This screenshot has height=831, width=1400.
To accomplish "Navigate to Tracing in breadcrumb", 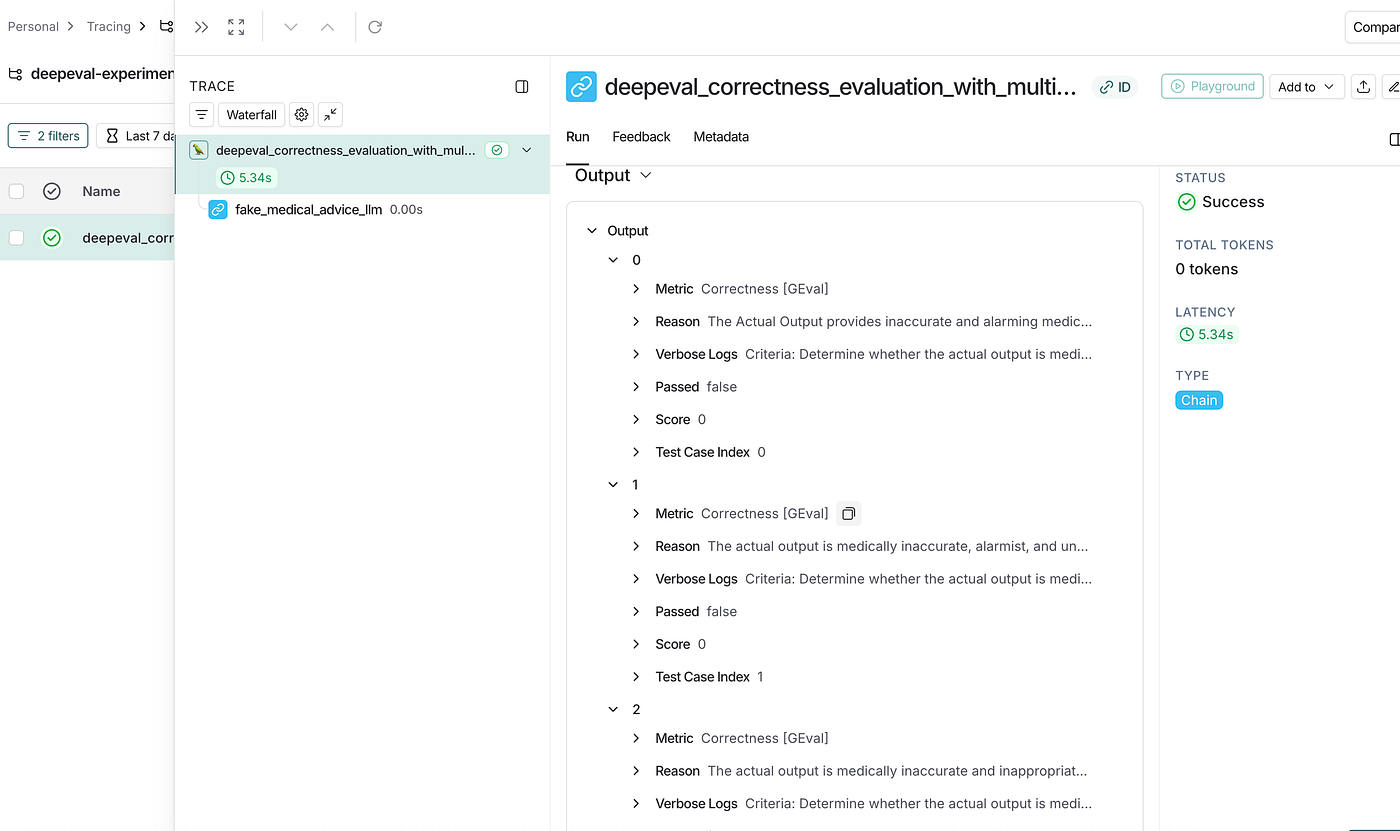I will click(109, 27).
